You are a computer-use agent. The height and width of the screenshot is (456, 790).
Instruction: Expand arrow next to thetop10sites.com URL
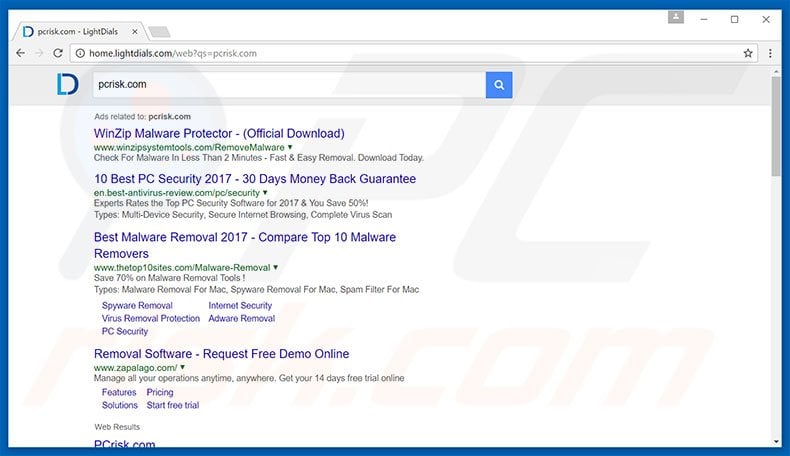click(x=276, y=268)
